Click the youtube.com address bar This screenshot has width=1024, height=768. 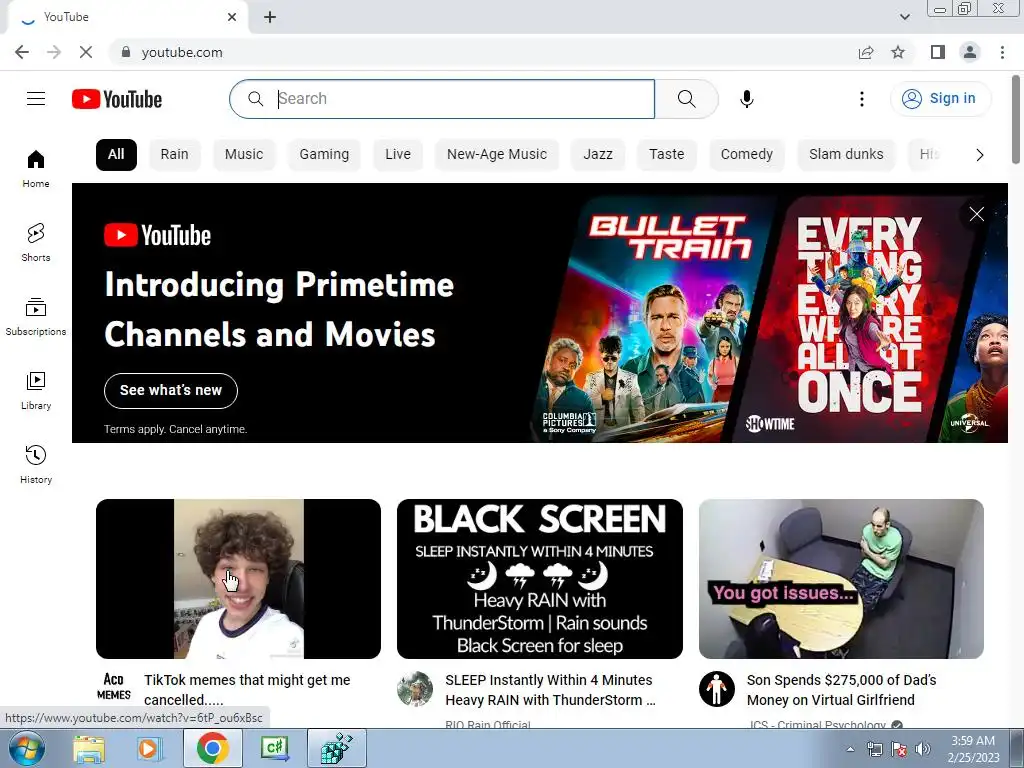point(483,52)
